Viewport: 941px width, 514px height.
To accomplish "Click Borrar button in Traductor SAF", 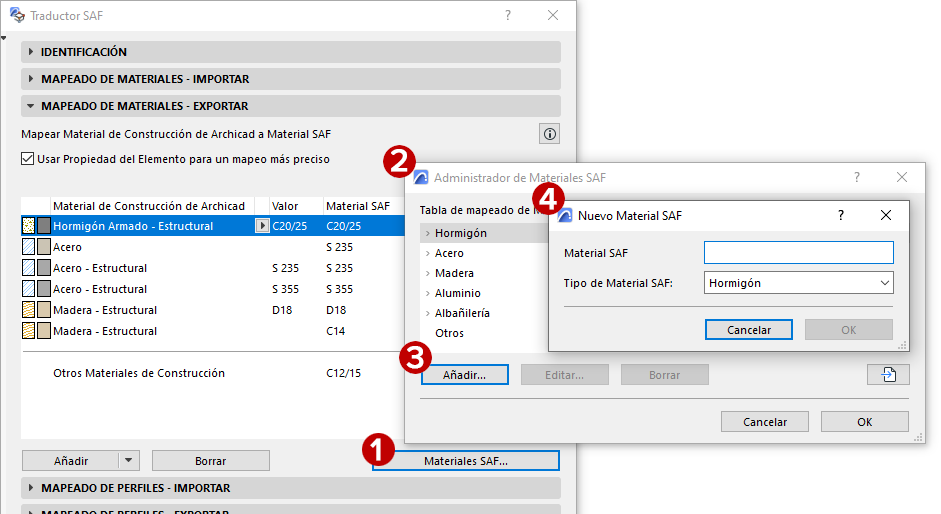I will click(x=211, y=461).
